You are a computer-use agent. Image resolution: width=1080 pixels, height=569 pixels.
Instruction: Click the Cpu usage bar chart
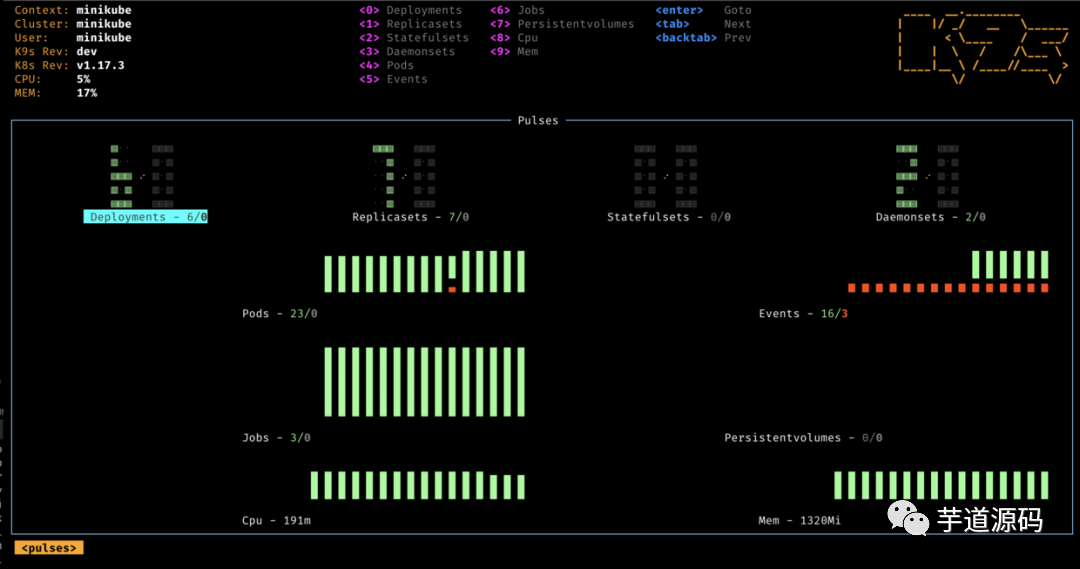(418, 485)
